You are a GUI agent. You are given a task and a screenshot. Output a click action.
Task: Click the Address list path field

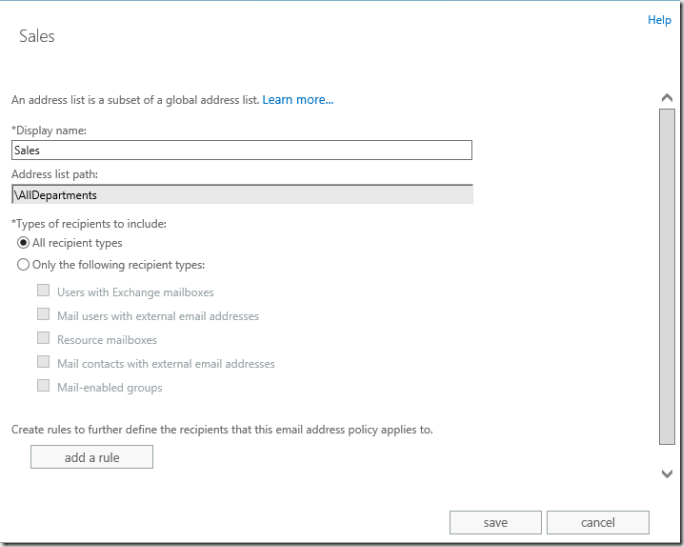point(241,195)
